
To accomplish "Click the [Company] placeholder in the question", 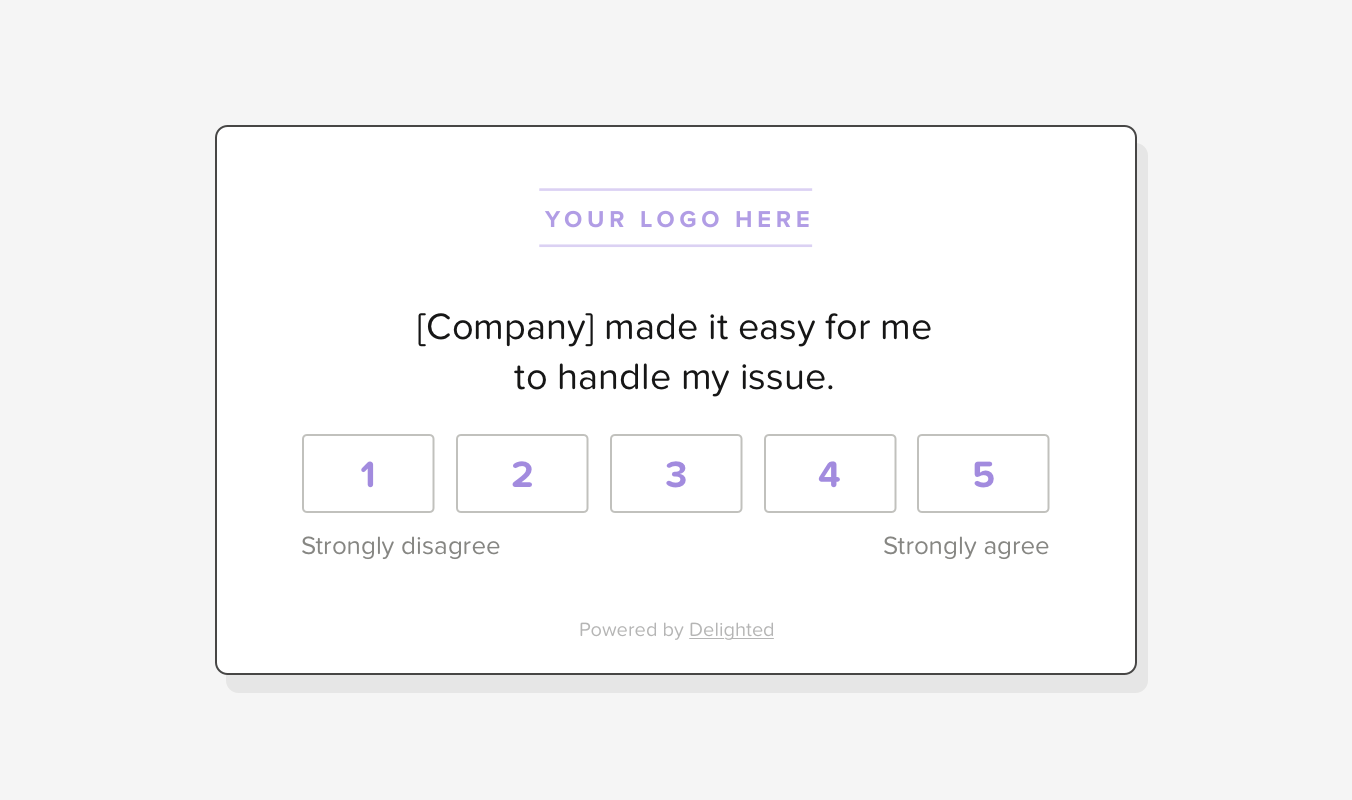I will tap(503, 327).
